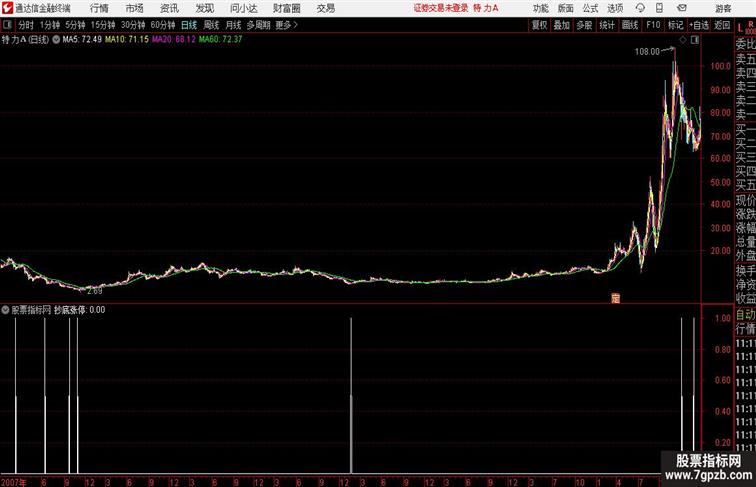Switch to the 15分钟 period tab
Viewport: 756px width, 487px height.
[103, 25]
